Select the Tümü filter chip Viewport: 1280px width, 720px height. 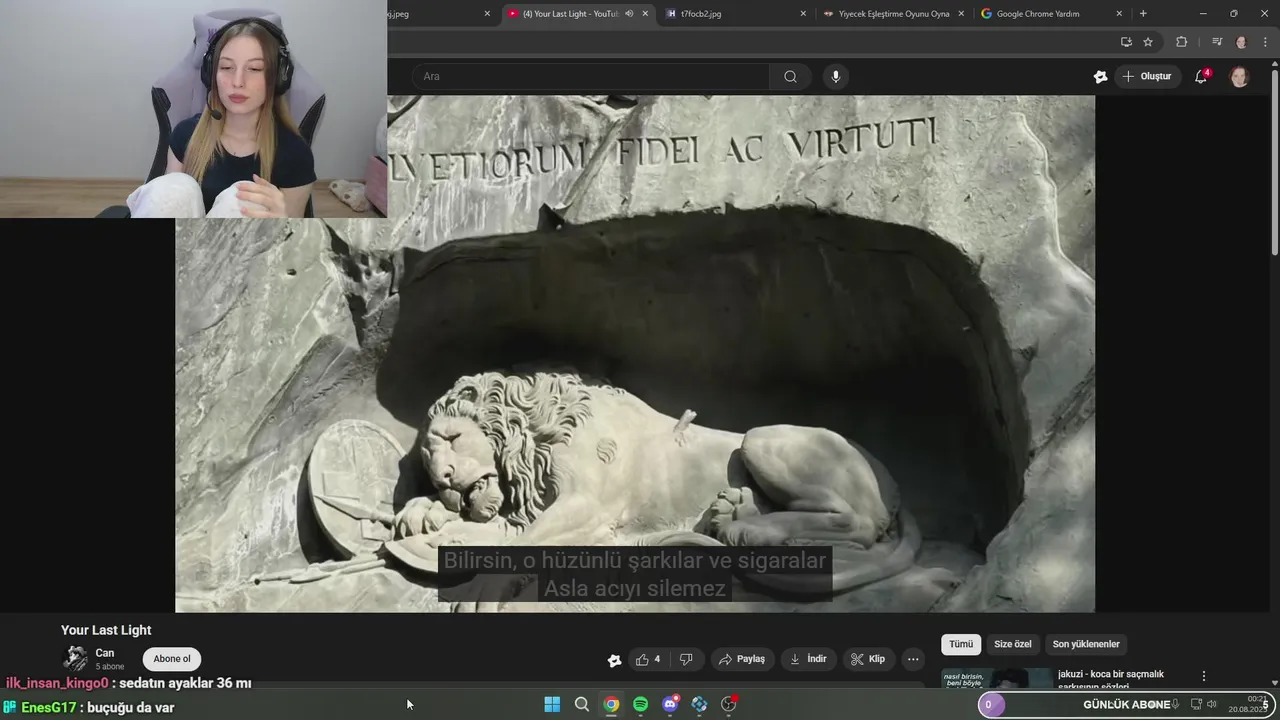tap(961, 644)
